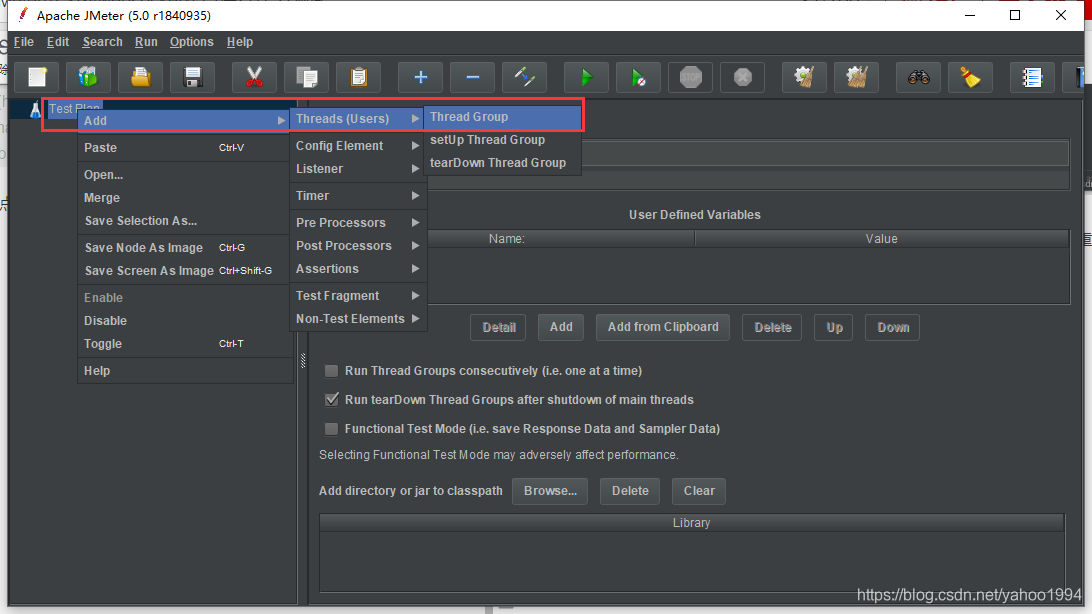Image resolution: width=1092 pixels, height=614 pixels.
Task: Expand the Threads (Users) submenu
Action: tap(357, 118)
